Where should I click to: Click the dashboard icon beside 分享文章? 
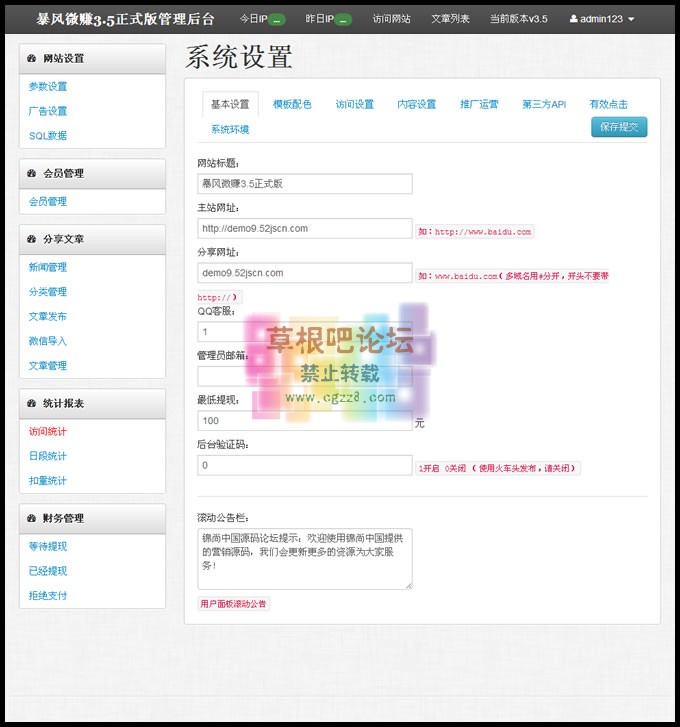[34, 240]
